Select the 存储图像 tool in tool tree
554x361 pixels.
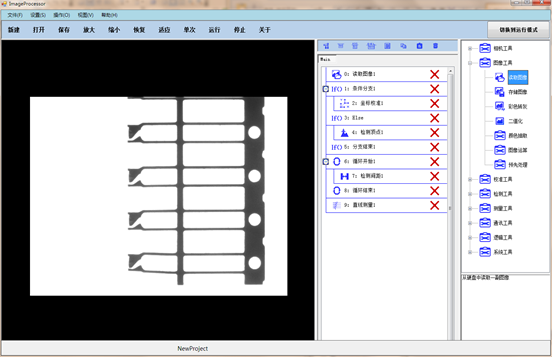517,92
